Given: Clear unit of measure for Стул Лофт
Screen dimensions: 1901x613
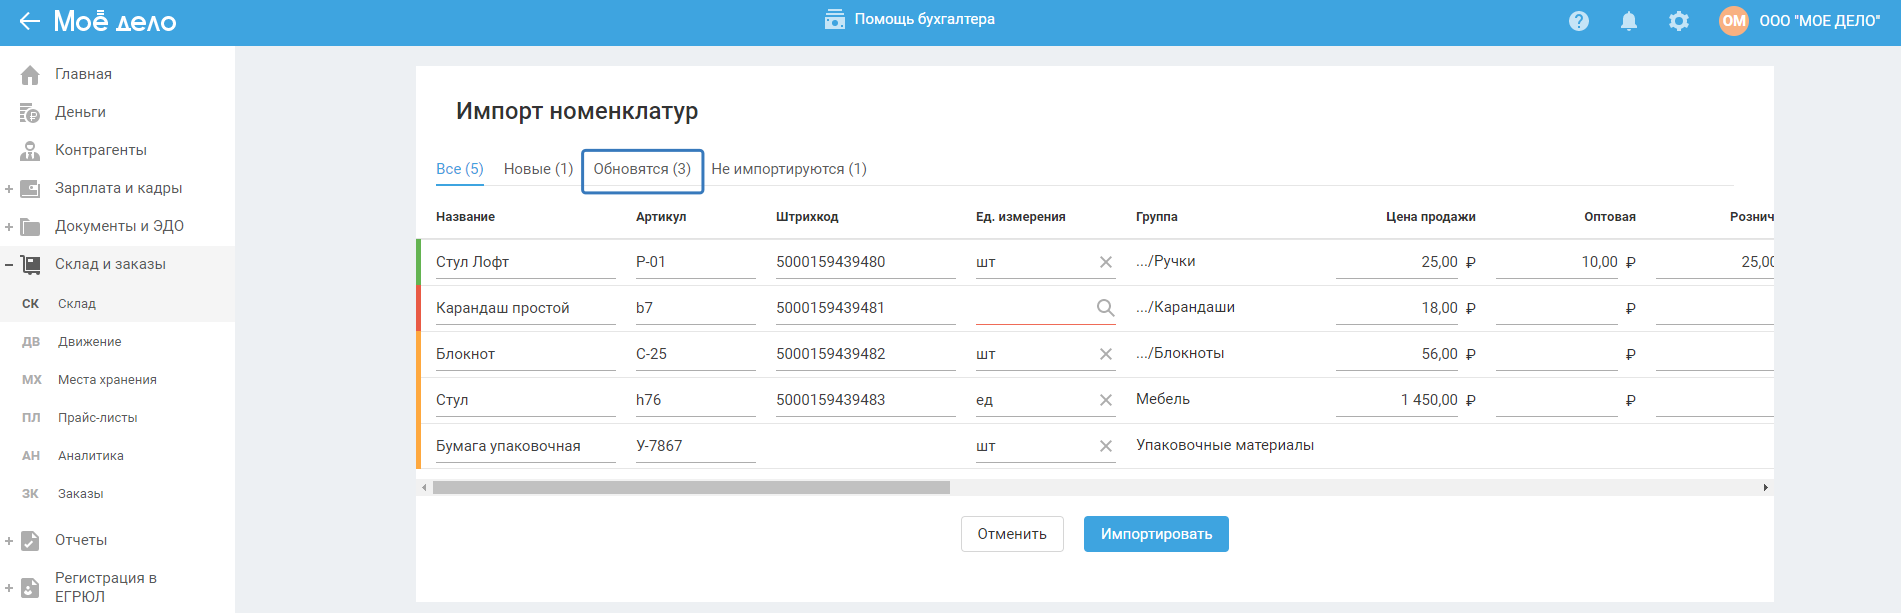Looking at the screenshot, I should [1105, 262].
